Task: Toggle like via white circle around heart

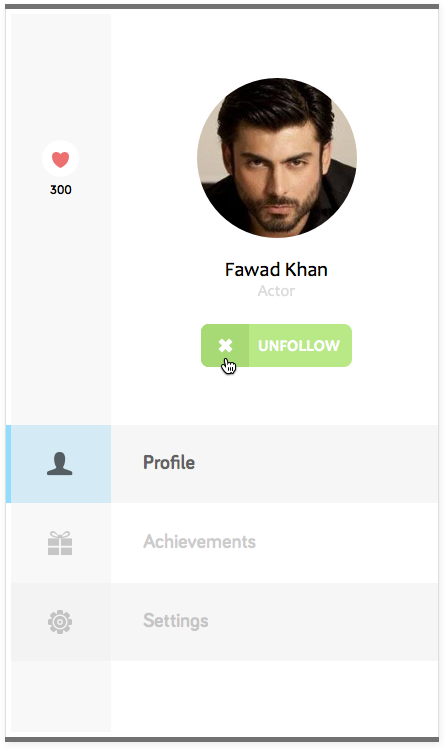Action: click(x=60, y=158)
